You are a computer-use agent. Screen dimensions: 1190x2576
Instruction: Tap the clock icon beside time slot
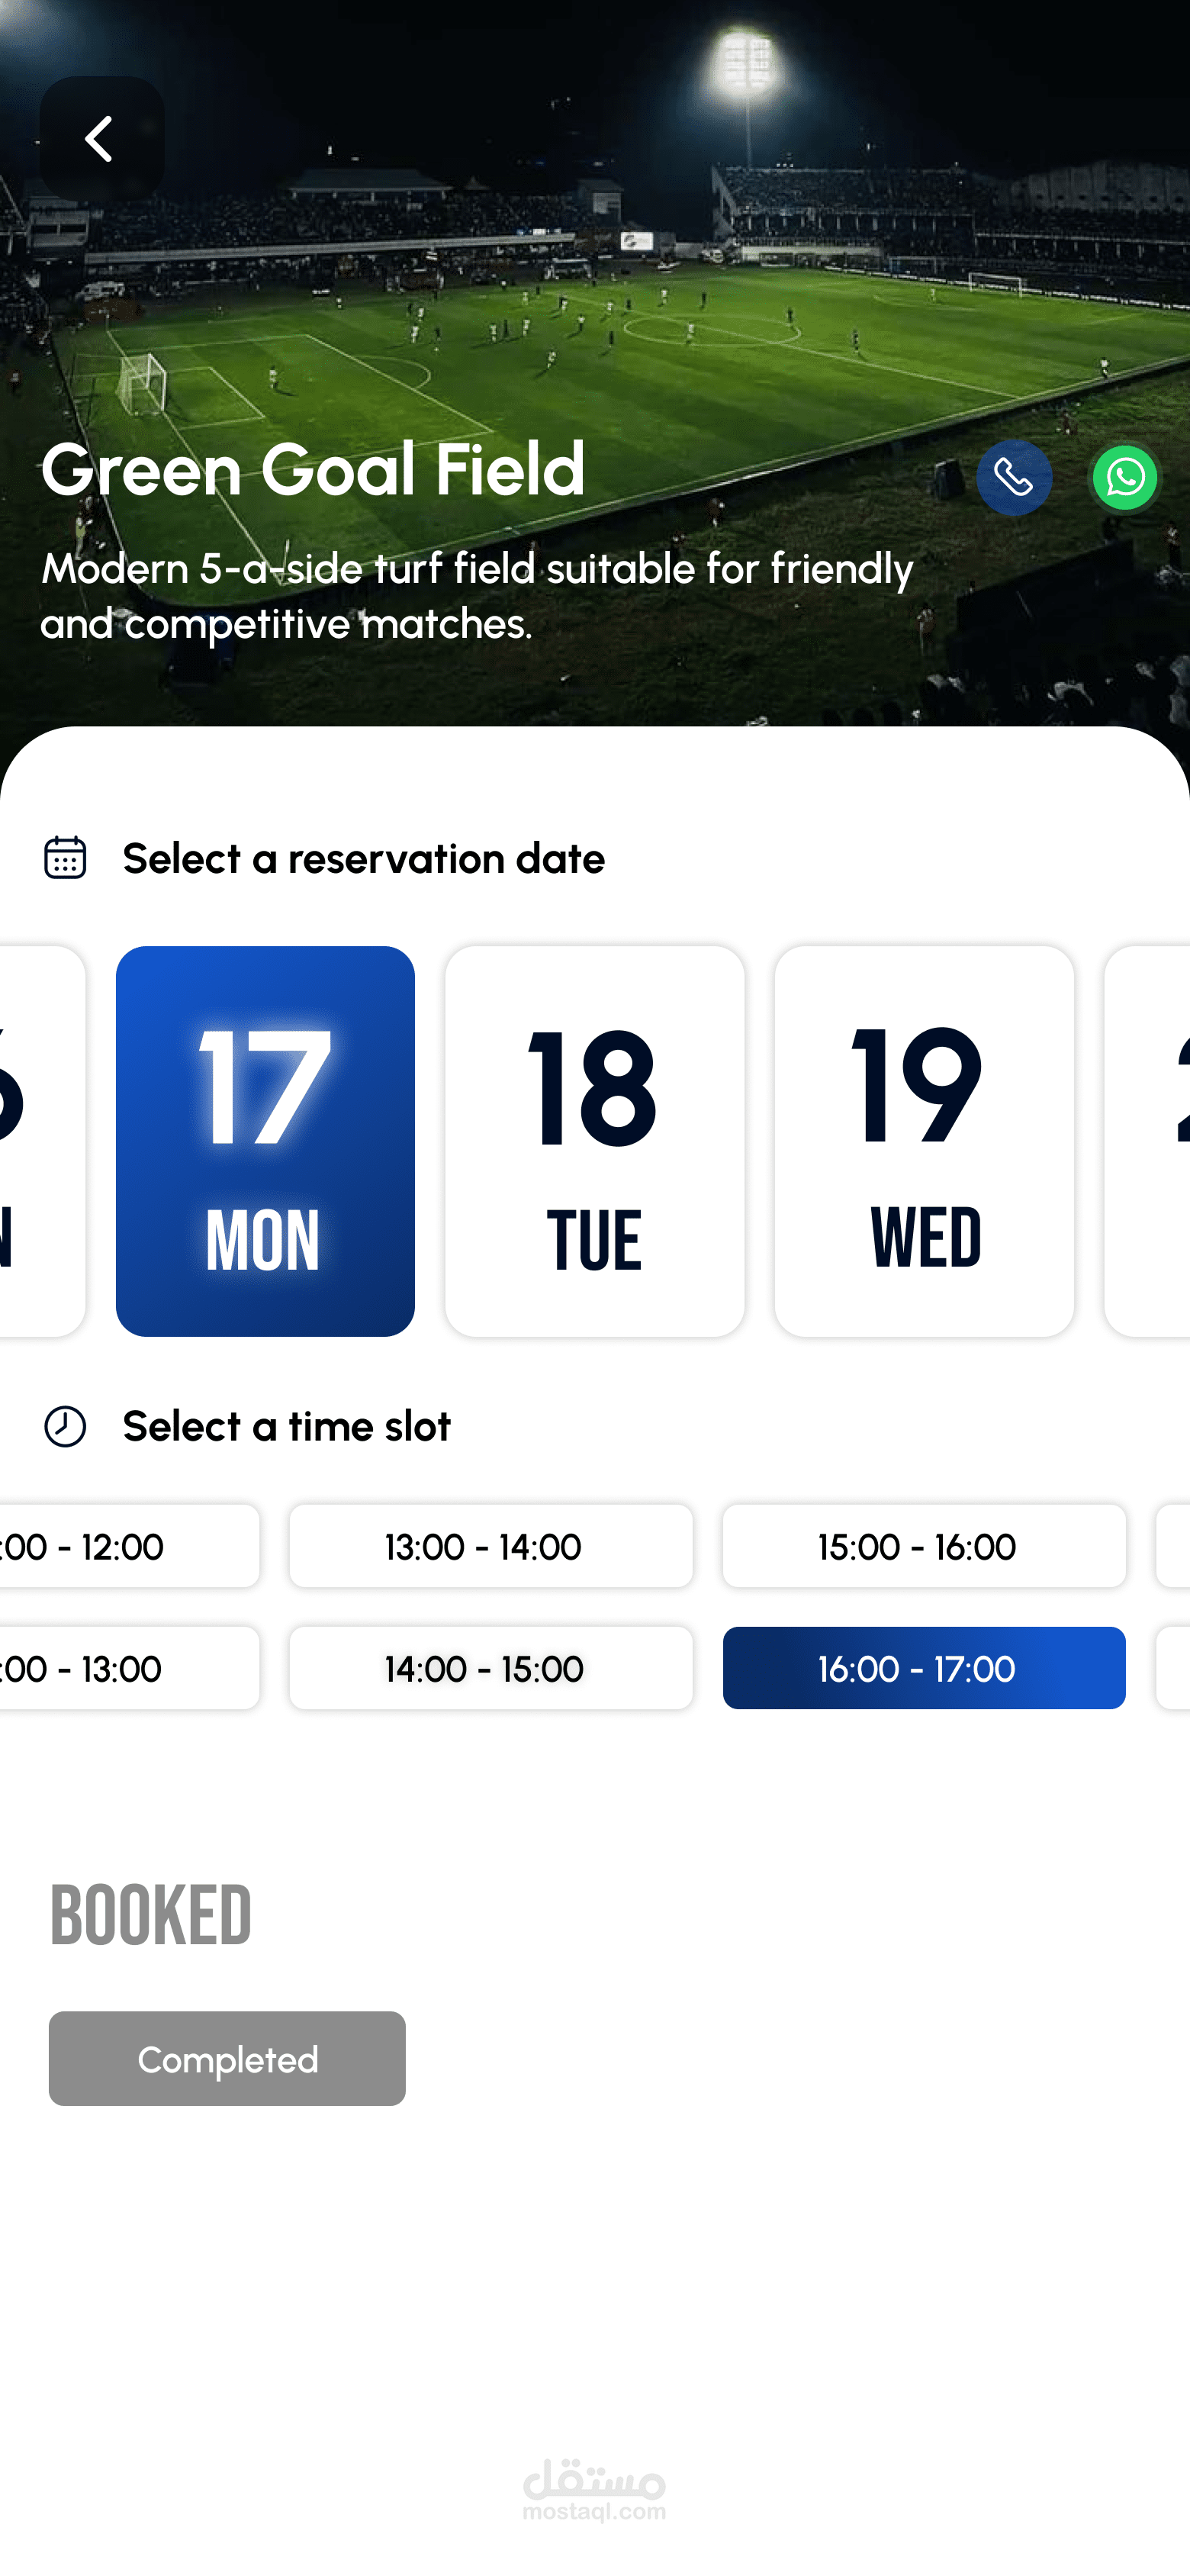click(x=65, y=1426)
